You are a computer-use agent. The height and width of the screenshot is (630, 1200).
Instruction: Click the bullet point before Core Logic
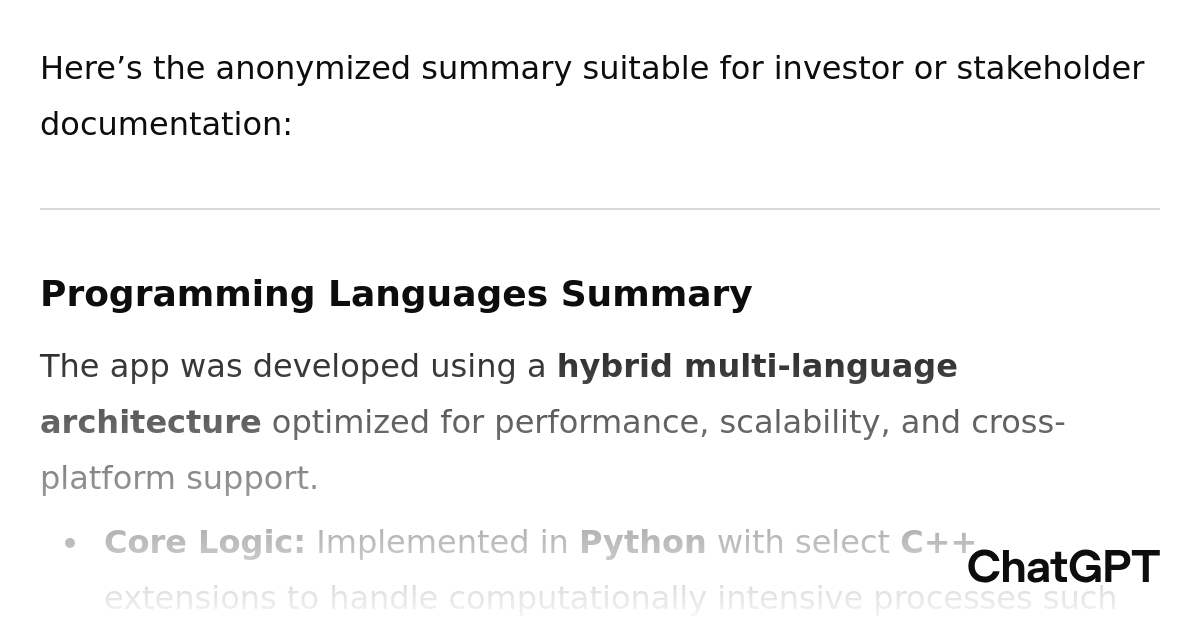click(x=70, y=544)
